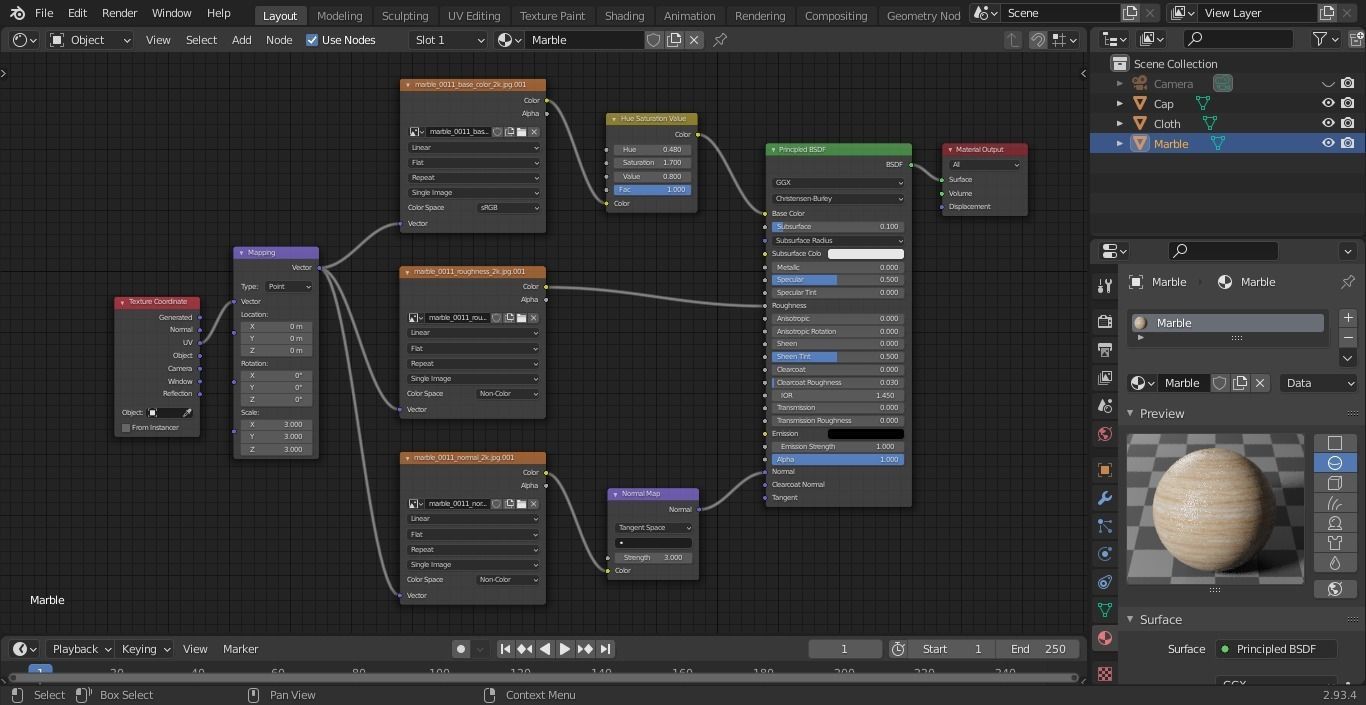The width and height of the screenshot is (1366, 705).
Task: Open the Object Data properties tab
Action: click(x=1105, y=610)
